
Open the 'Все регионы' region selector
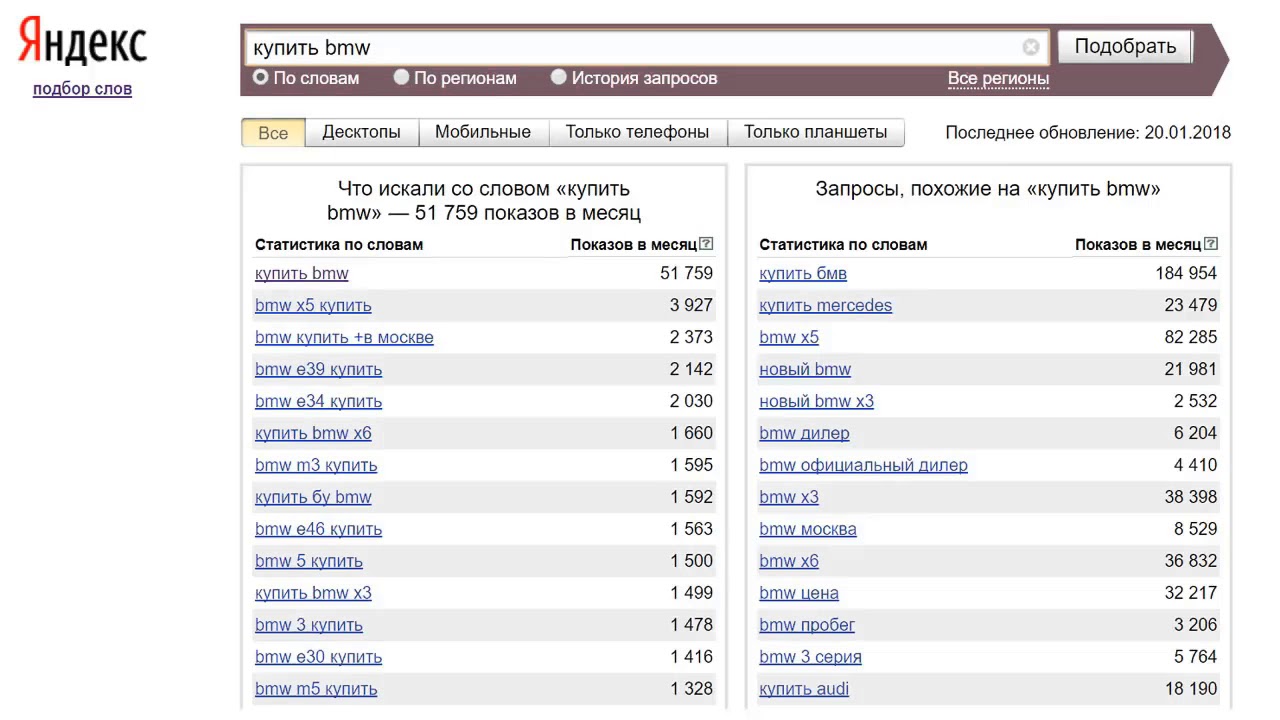998,78
